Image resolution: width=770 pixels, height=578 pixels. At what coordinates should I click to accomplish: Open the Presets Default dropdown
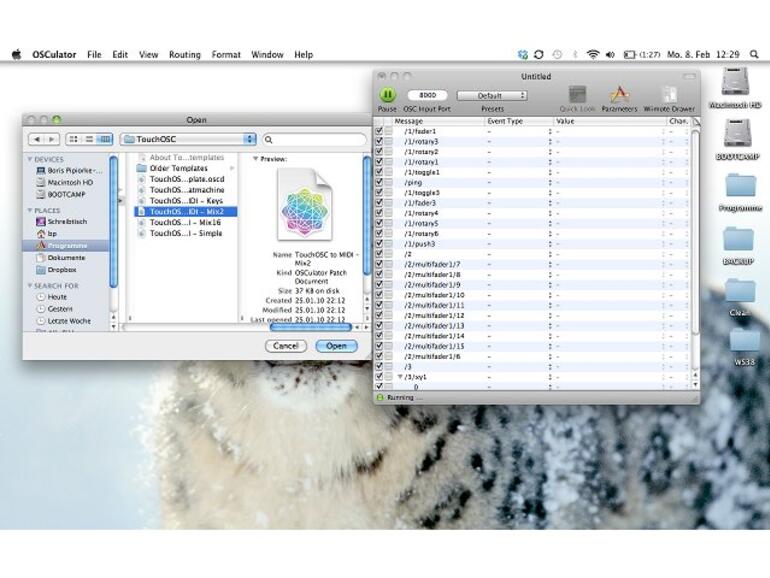point(492,95)
